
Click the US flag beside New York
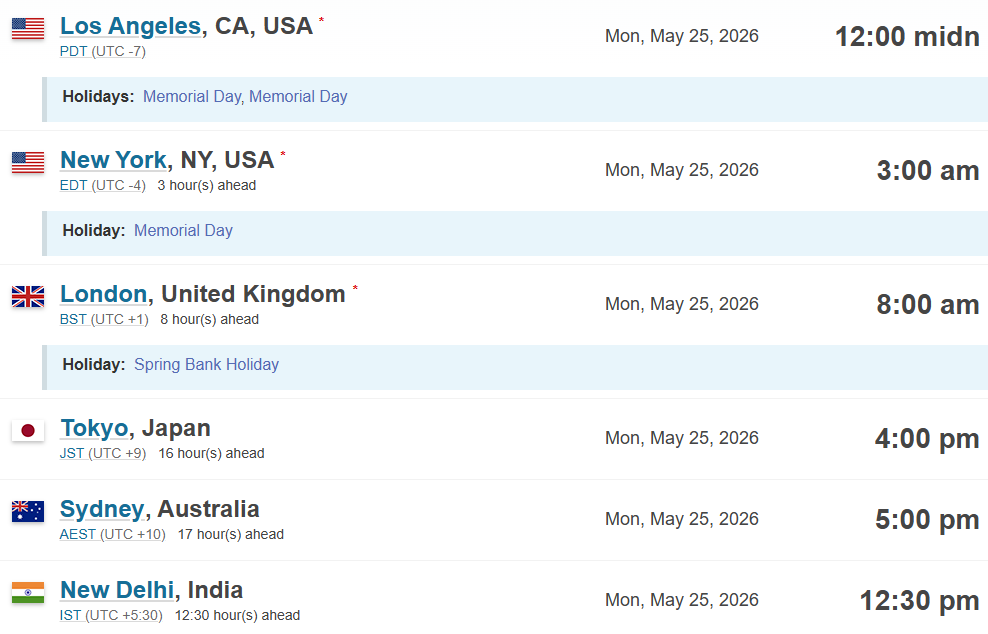click(x=28, y=162)
